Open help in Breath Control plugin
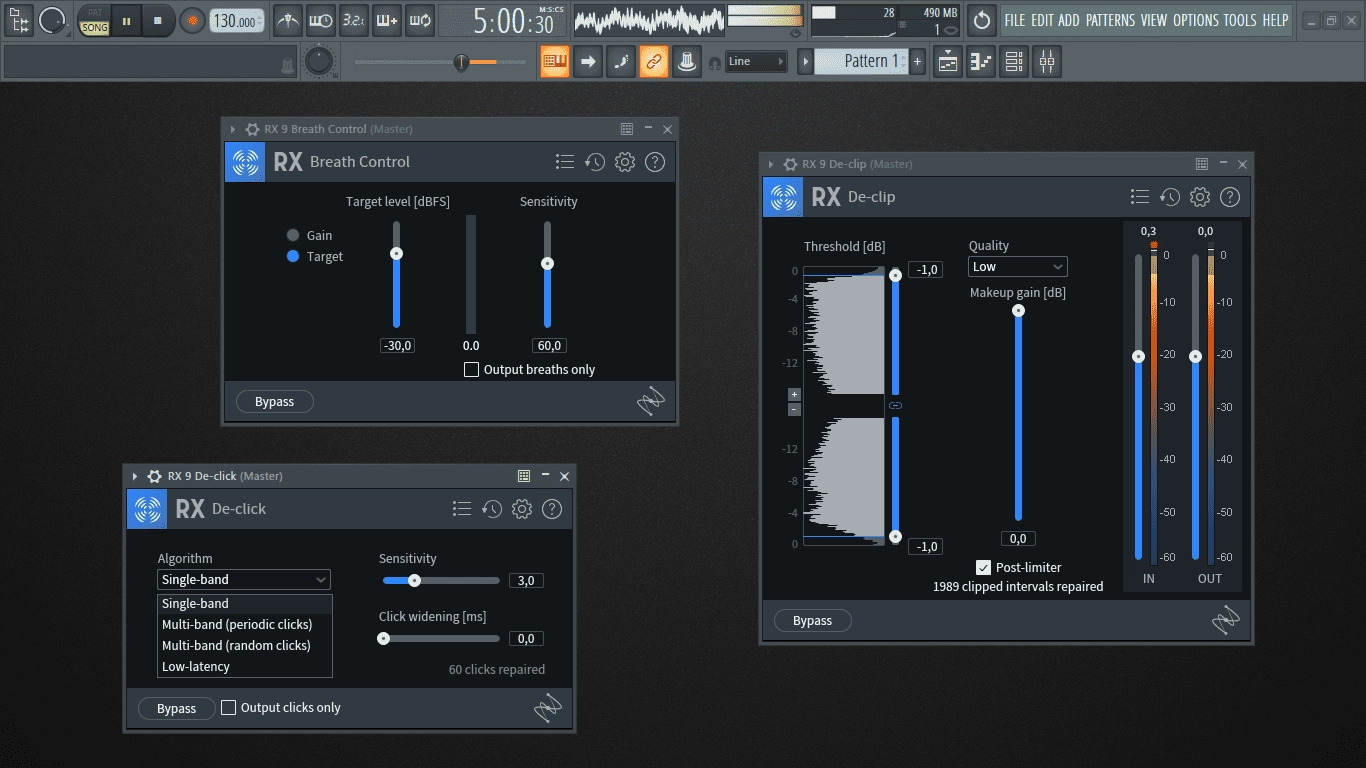 (x=655, y=162)
